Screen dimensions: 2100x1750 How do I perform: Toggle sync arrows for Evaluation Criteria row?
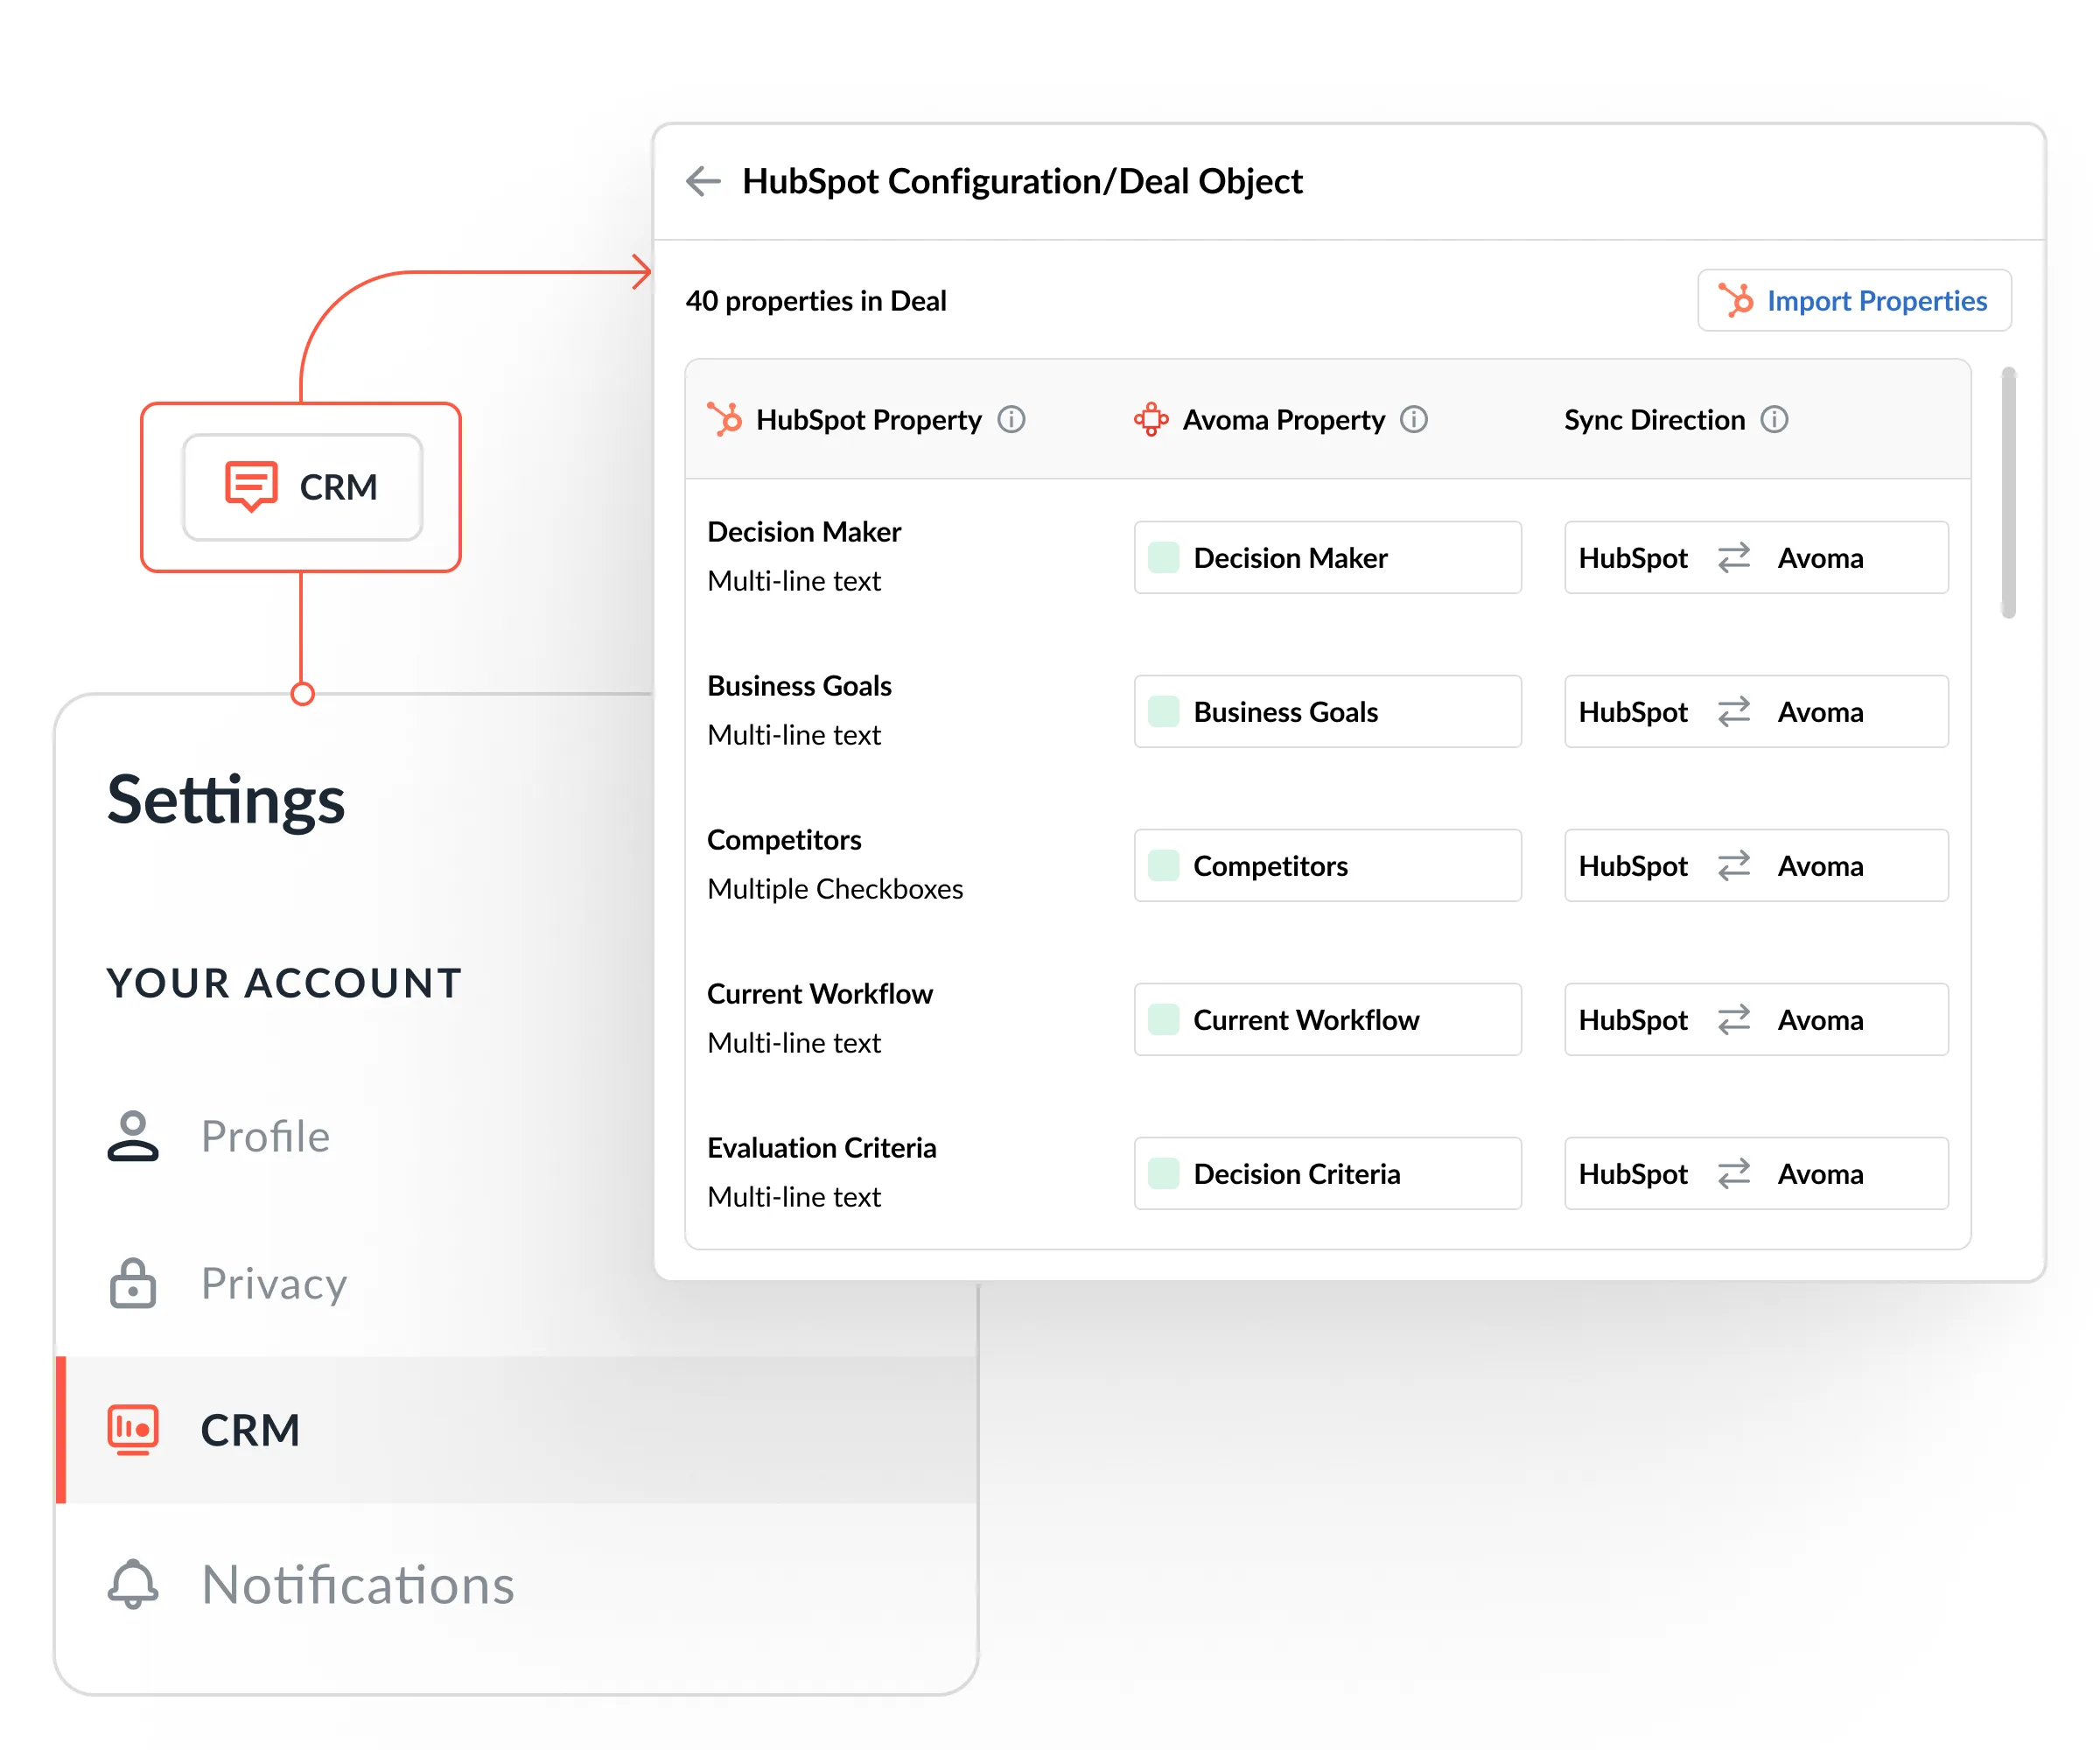[1733, 1173]
